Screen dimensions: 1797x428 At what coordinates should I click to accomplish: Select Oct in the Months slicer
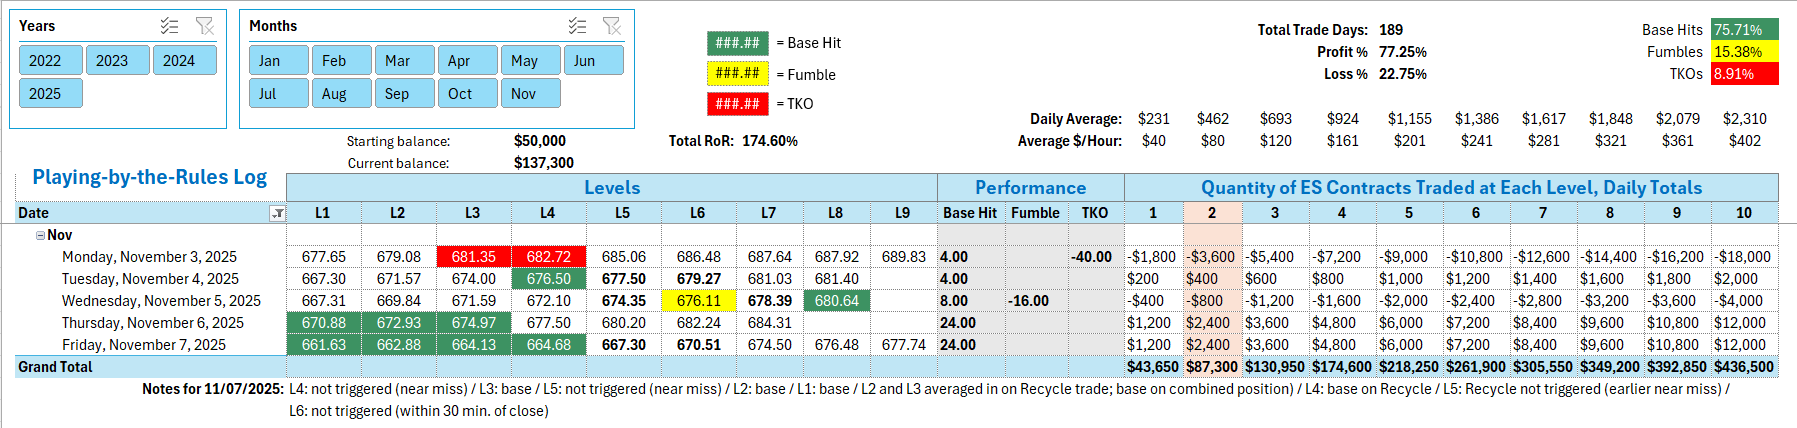click(x=467, y=93)
